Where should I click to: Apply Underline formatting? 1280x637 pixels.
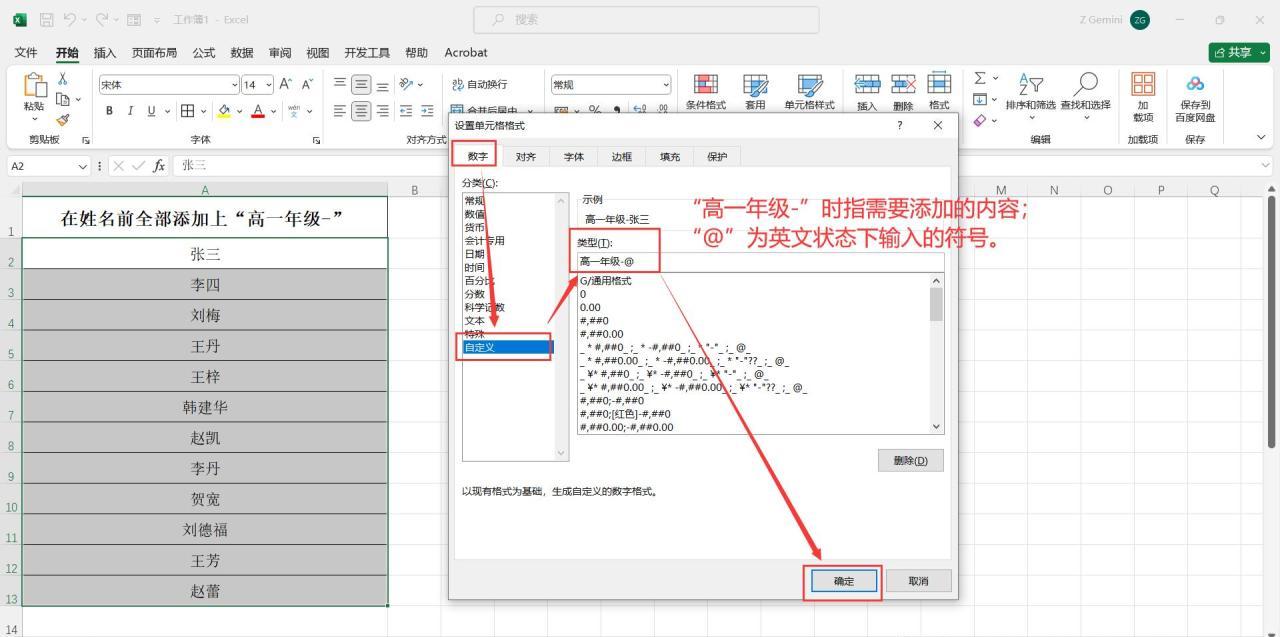click(x=151, y=111)
